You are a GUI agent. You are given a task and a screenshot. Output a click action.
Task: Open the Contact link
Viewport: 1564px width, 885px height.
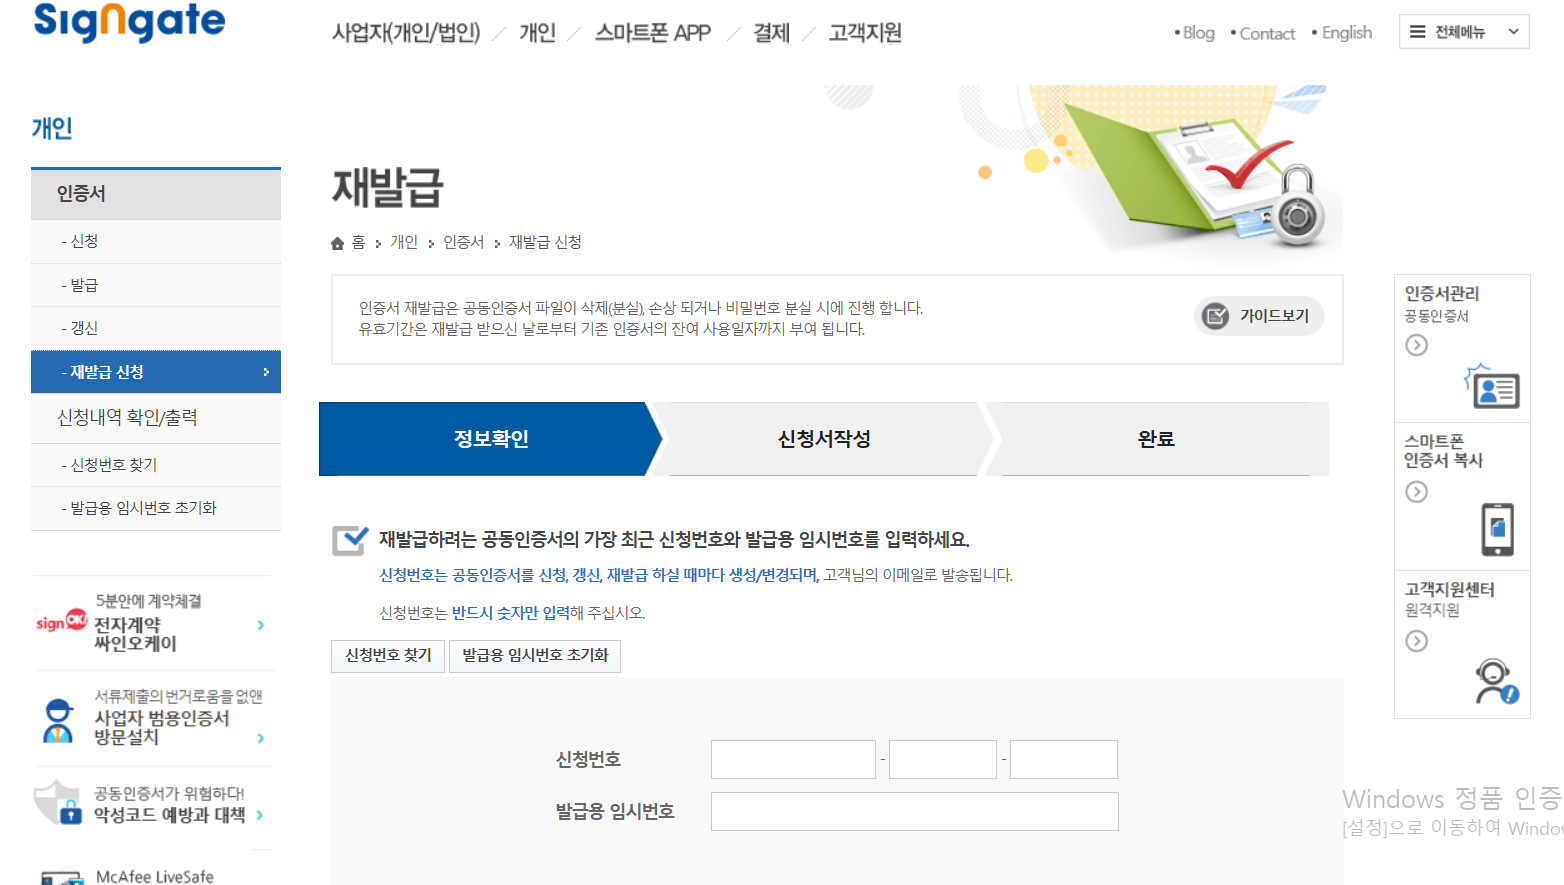point(1267,33)
